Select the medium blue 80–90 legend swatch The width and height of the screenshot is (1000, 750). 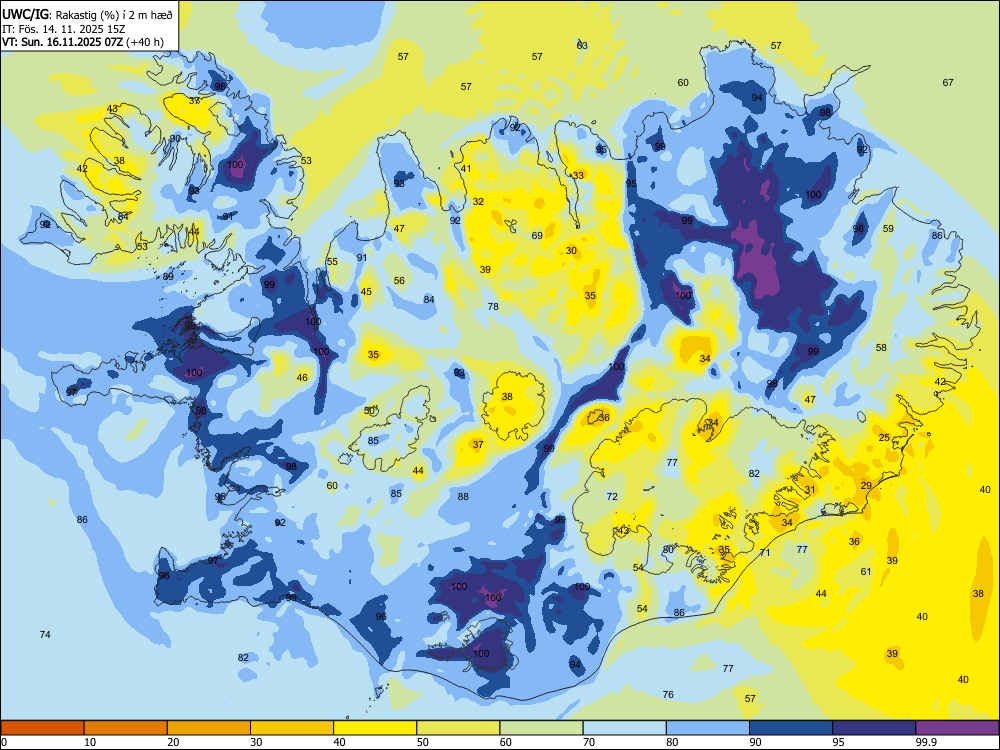pyautogui.click(x=708, y=728)
